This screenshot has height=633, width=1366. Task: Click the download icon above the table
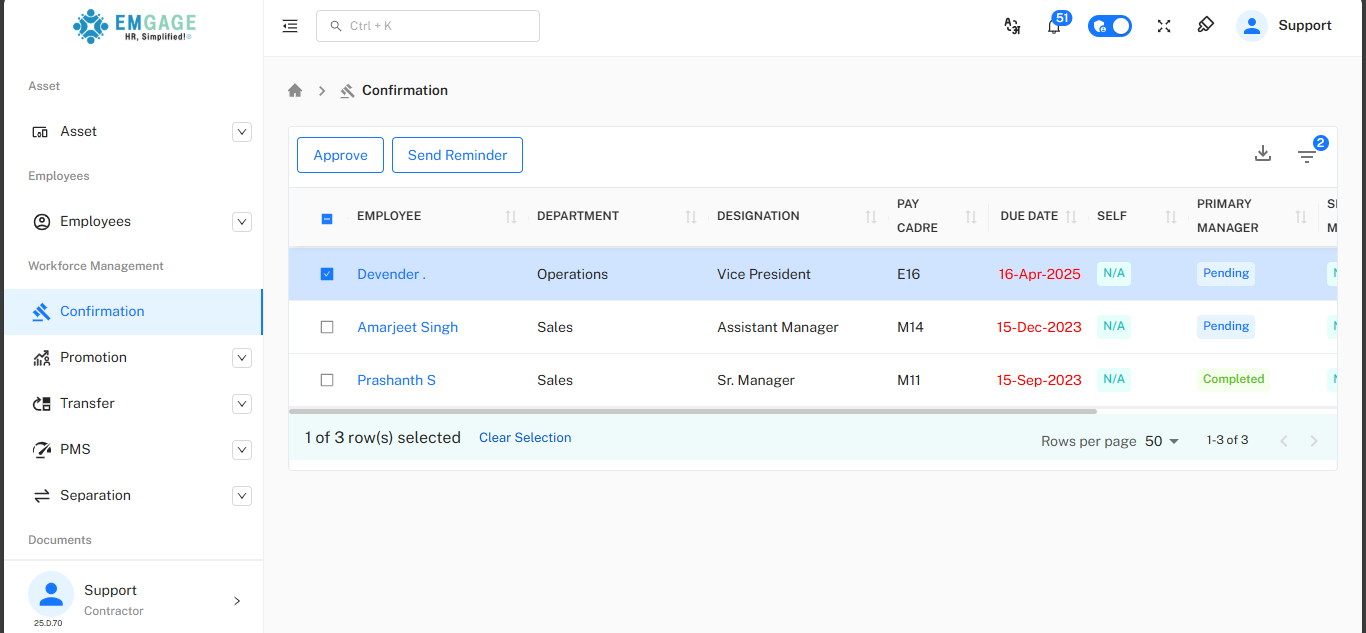(x=1263, y=154)
